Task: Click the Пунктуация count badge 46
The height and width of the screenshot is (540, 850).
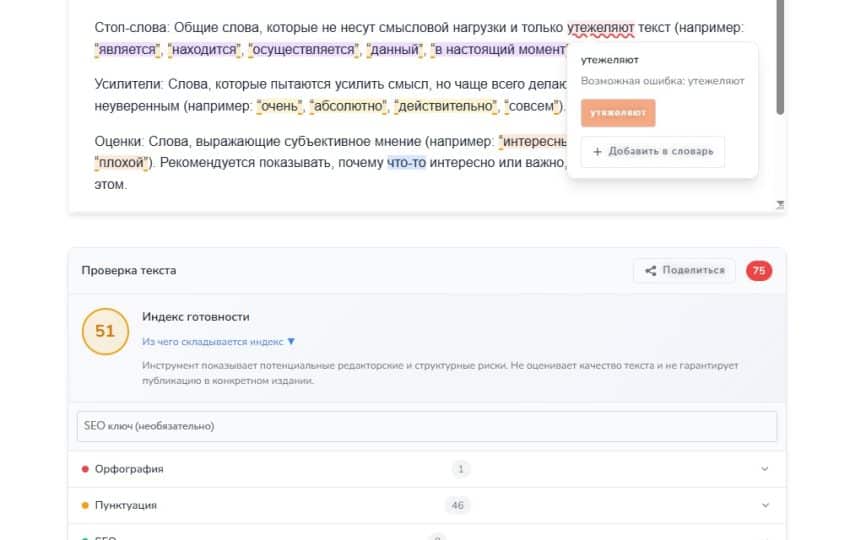Action: pyautogui.click(x=458, y=505)
